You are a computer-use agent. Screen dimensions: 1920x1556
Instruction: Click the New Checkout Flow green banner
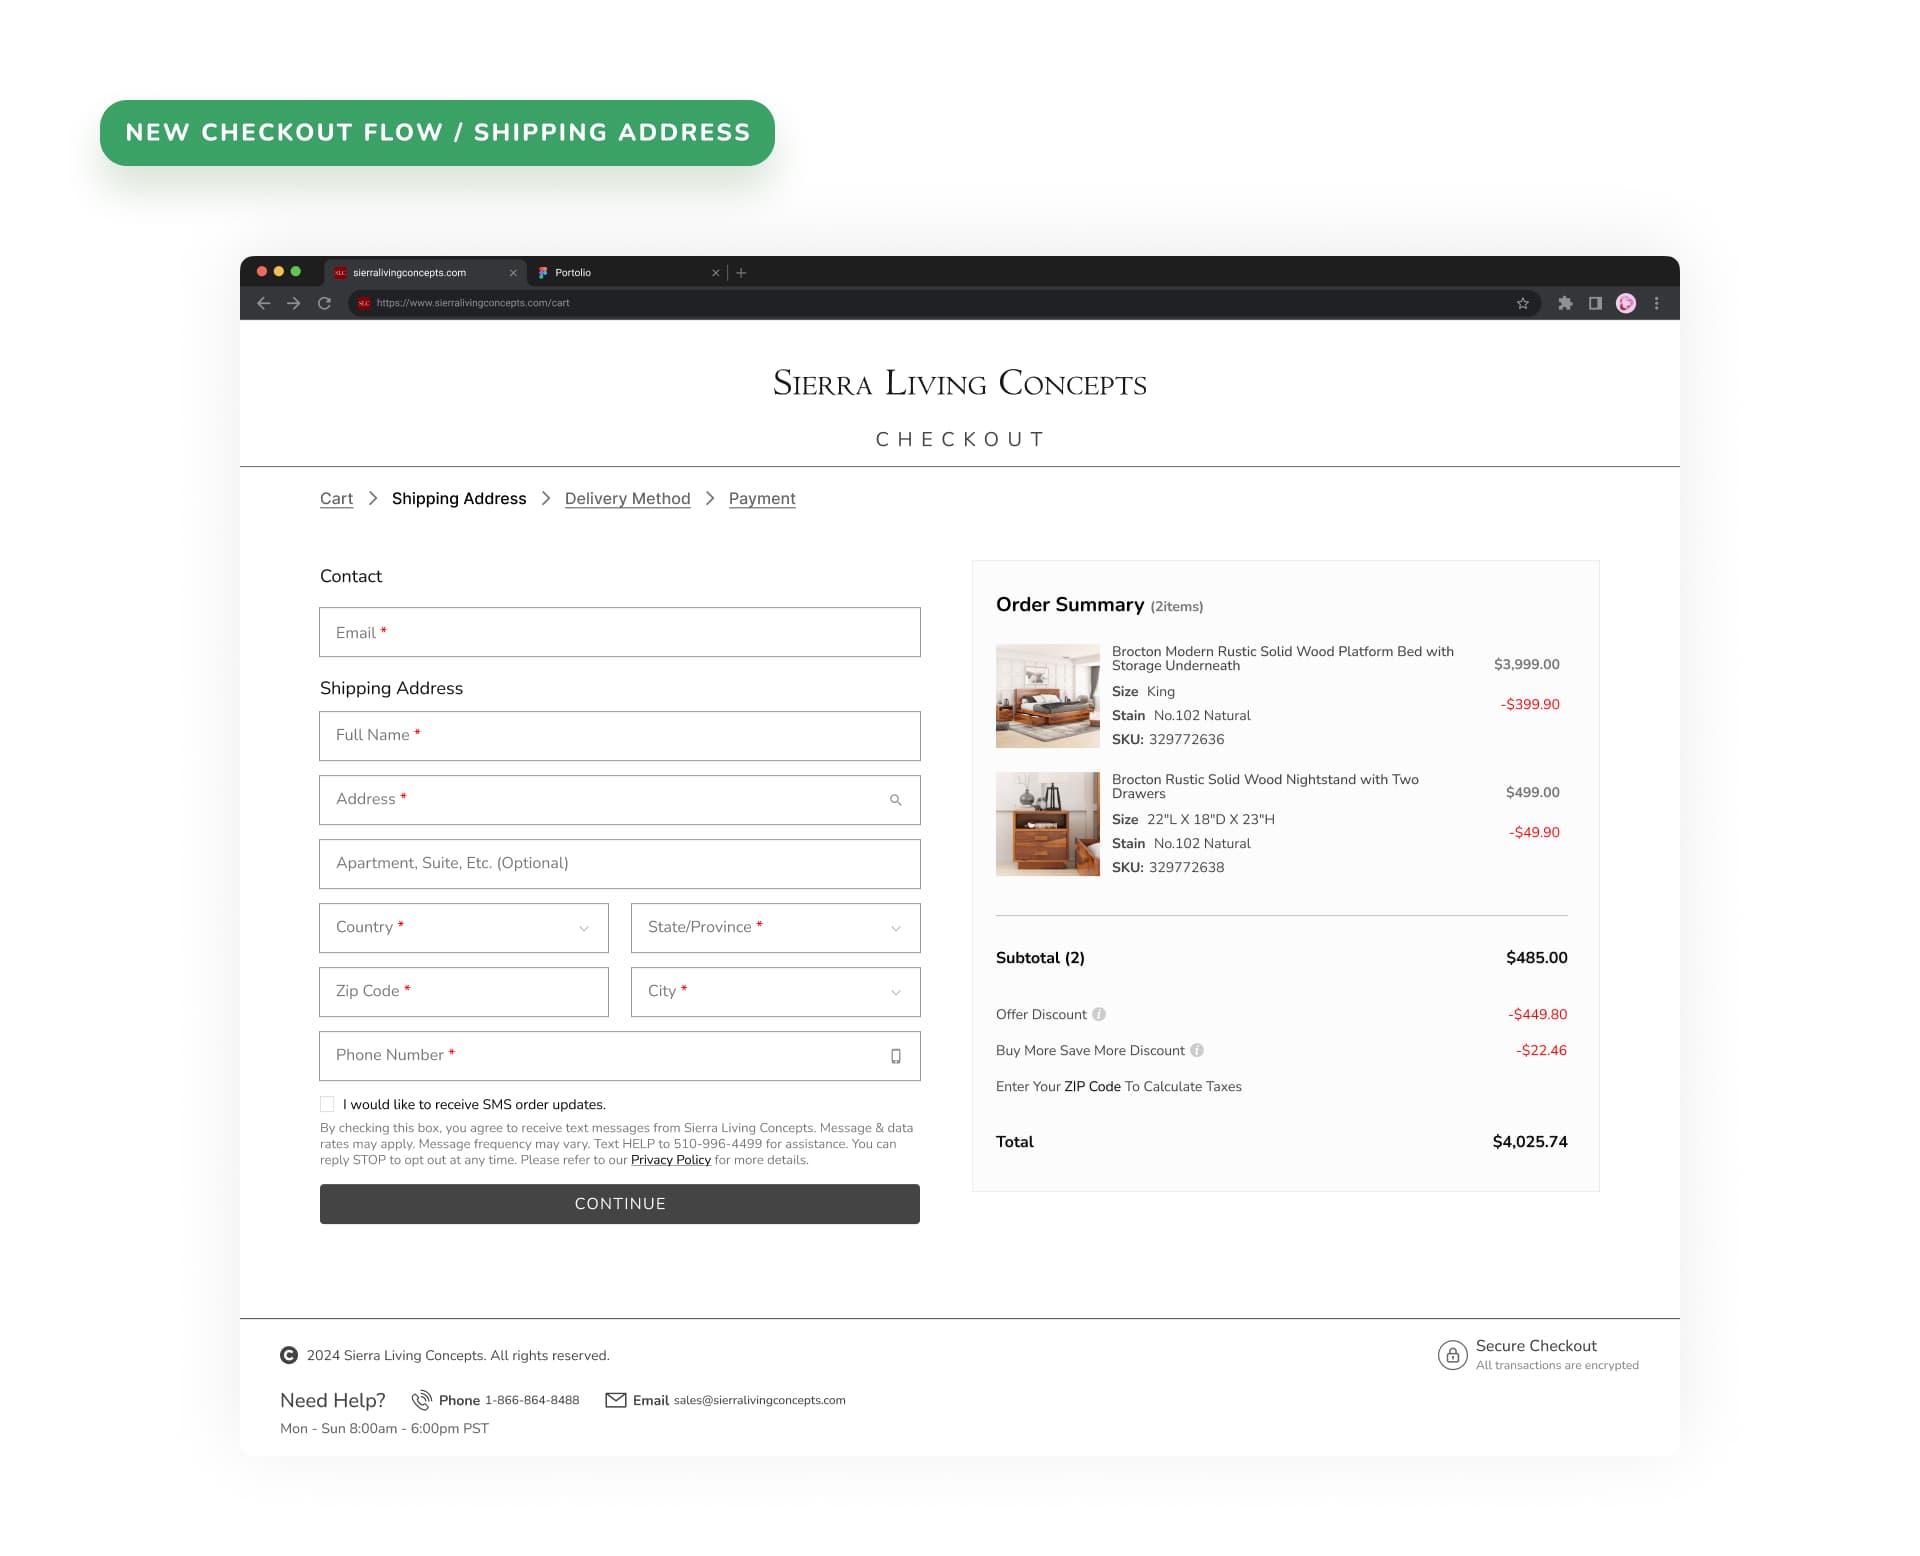437,133
